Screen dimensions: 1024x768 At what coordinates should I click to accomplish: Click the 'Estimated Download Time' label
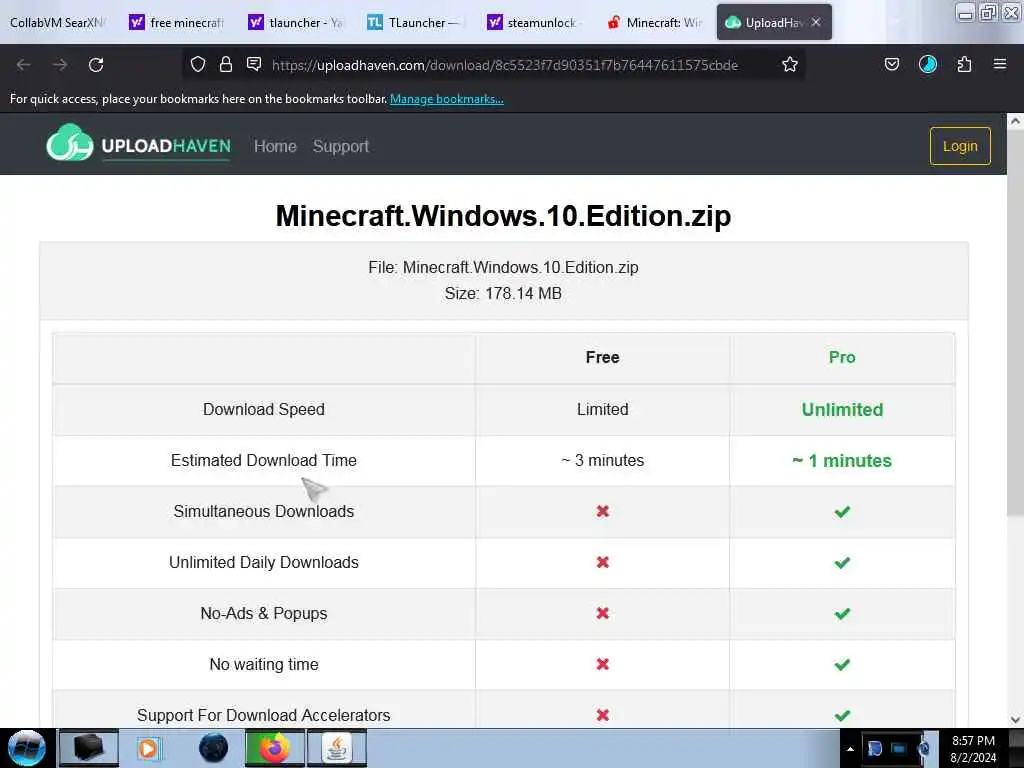pyautogui.click(x=264, y=460)
